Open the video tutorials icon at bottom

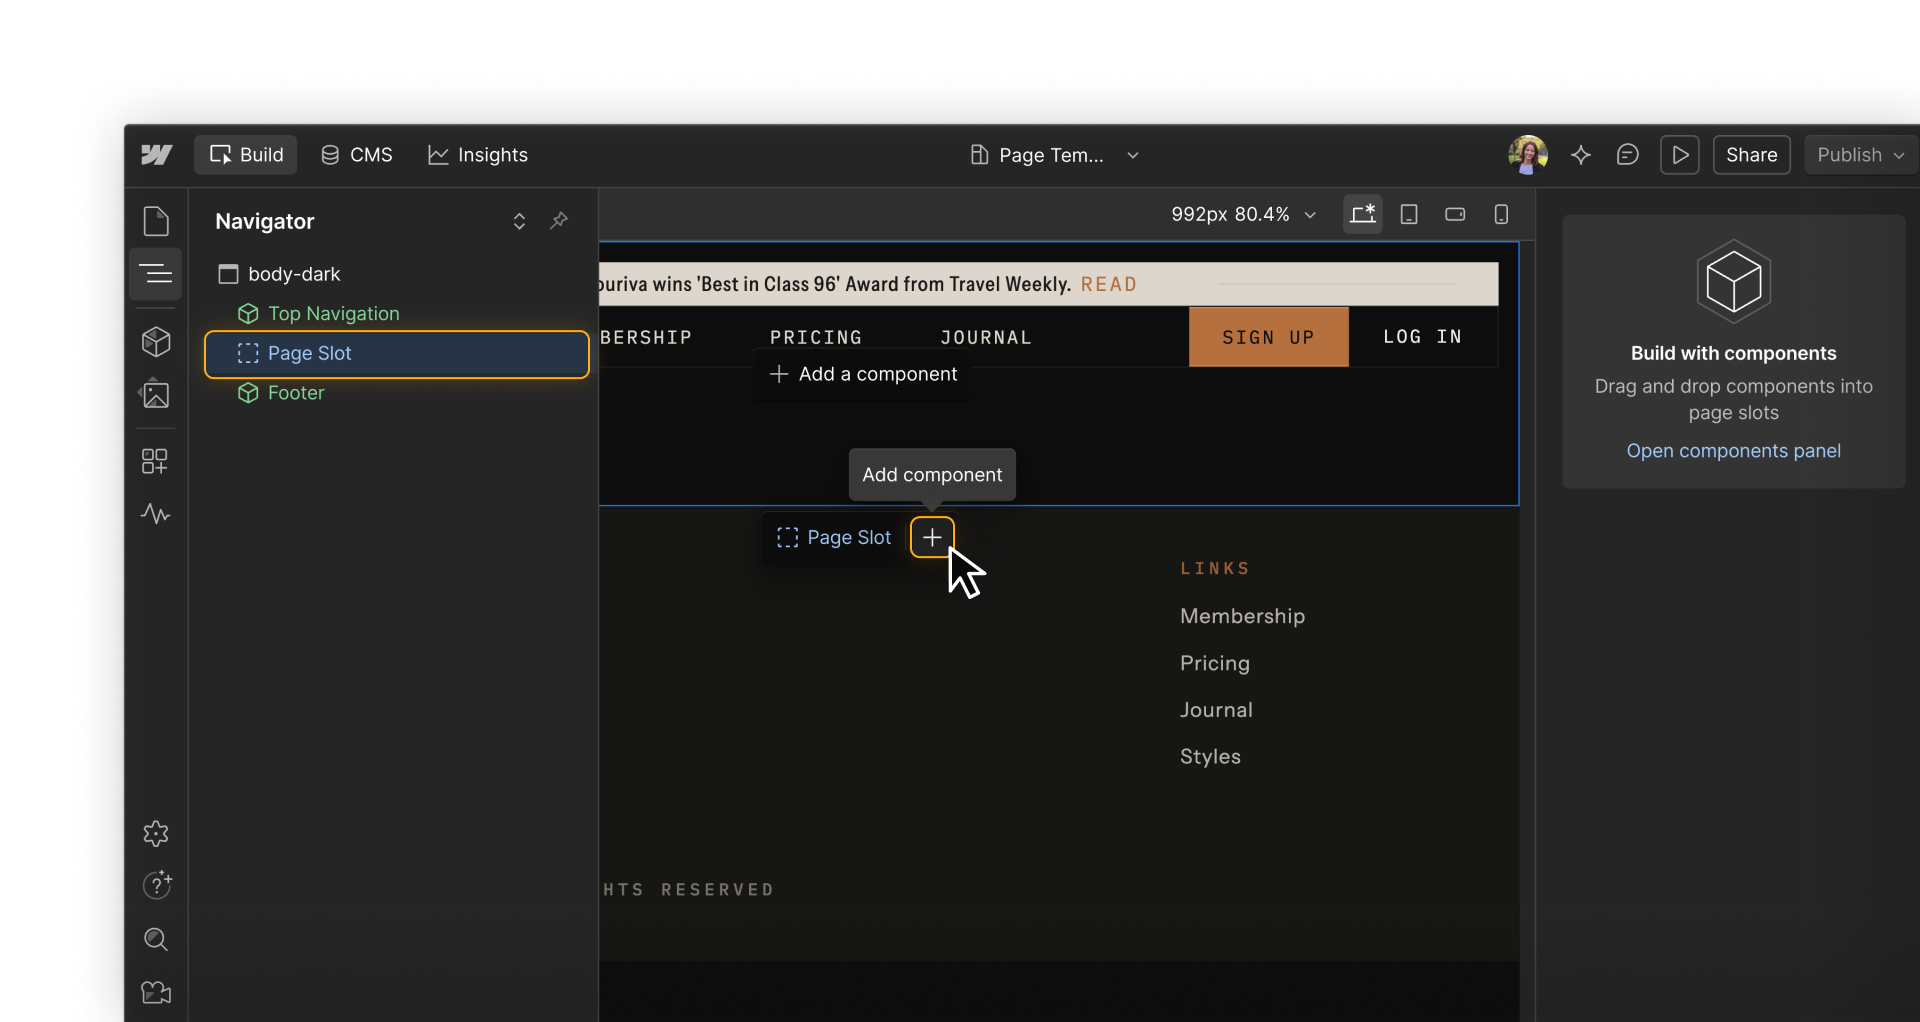point(156,992)
